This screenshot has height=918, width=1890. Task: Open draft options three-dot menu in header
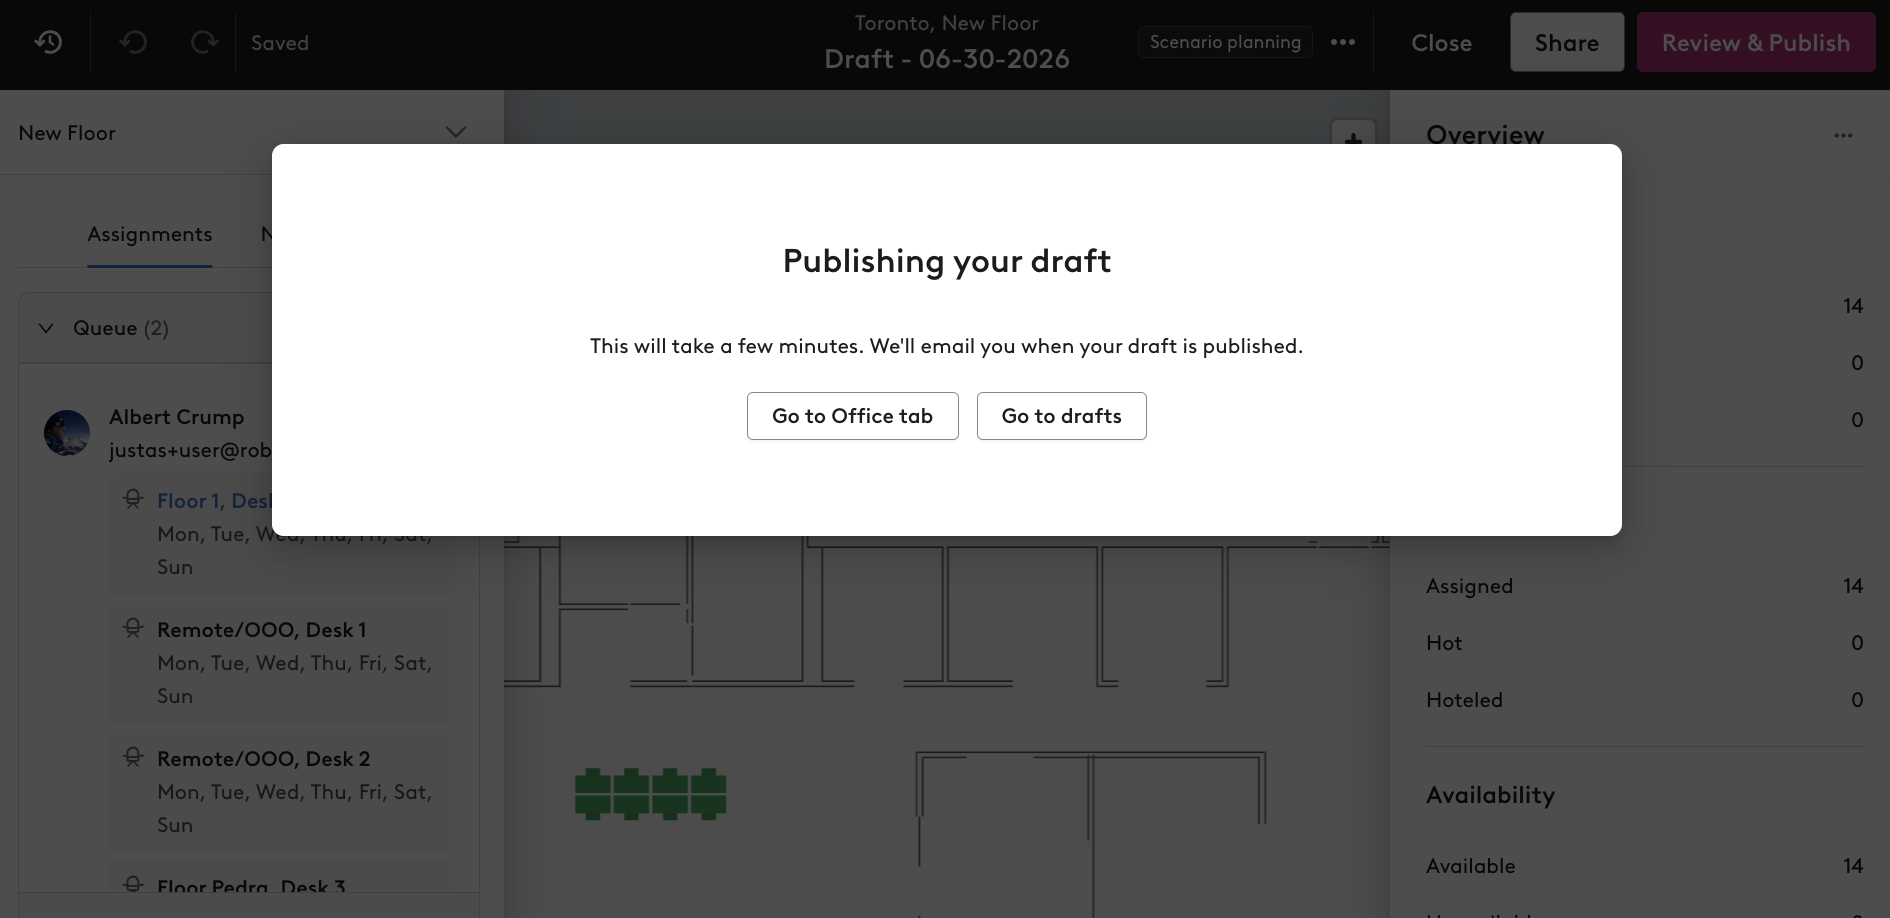pyautogui.click(x=1343, y=42)
